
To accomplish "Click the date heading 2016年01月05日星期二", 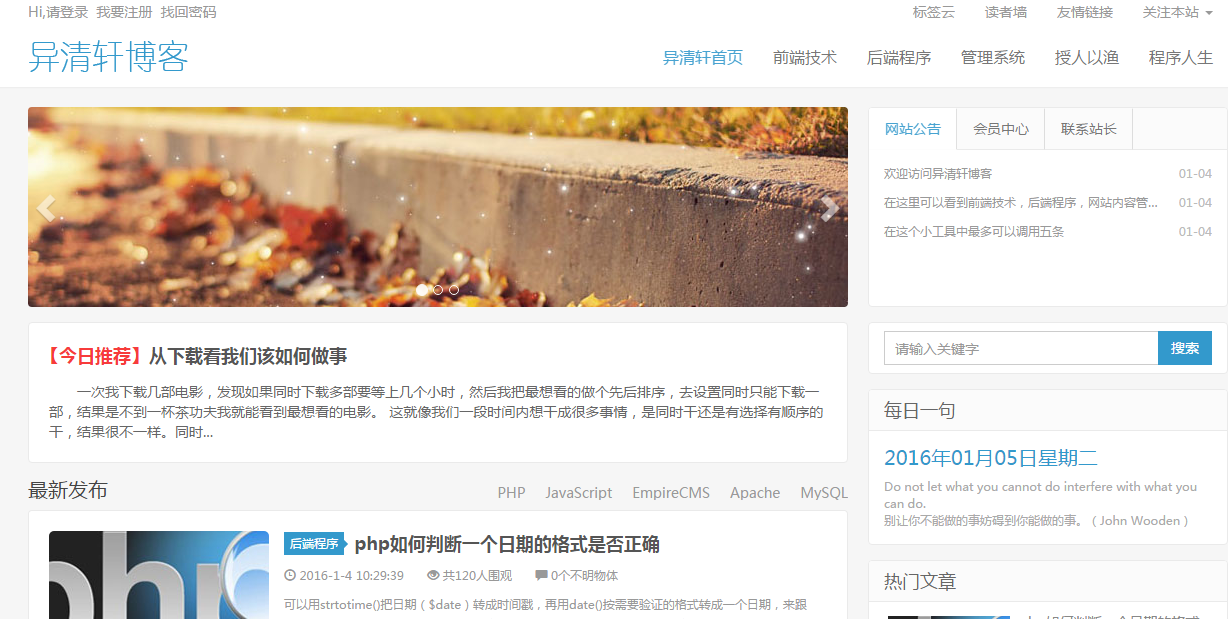I will pyautogui.click(x=991, y=459).
